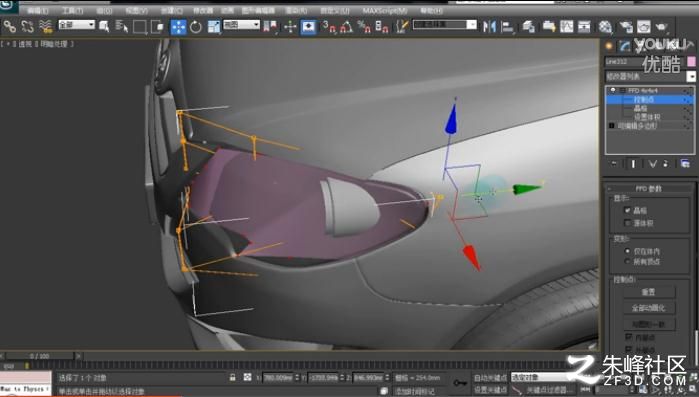Click the Unlink Selection broken-chain icon
This screenshot has height=397, width=699.
(x=28, y=27)
